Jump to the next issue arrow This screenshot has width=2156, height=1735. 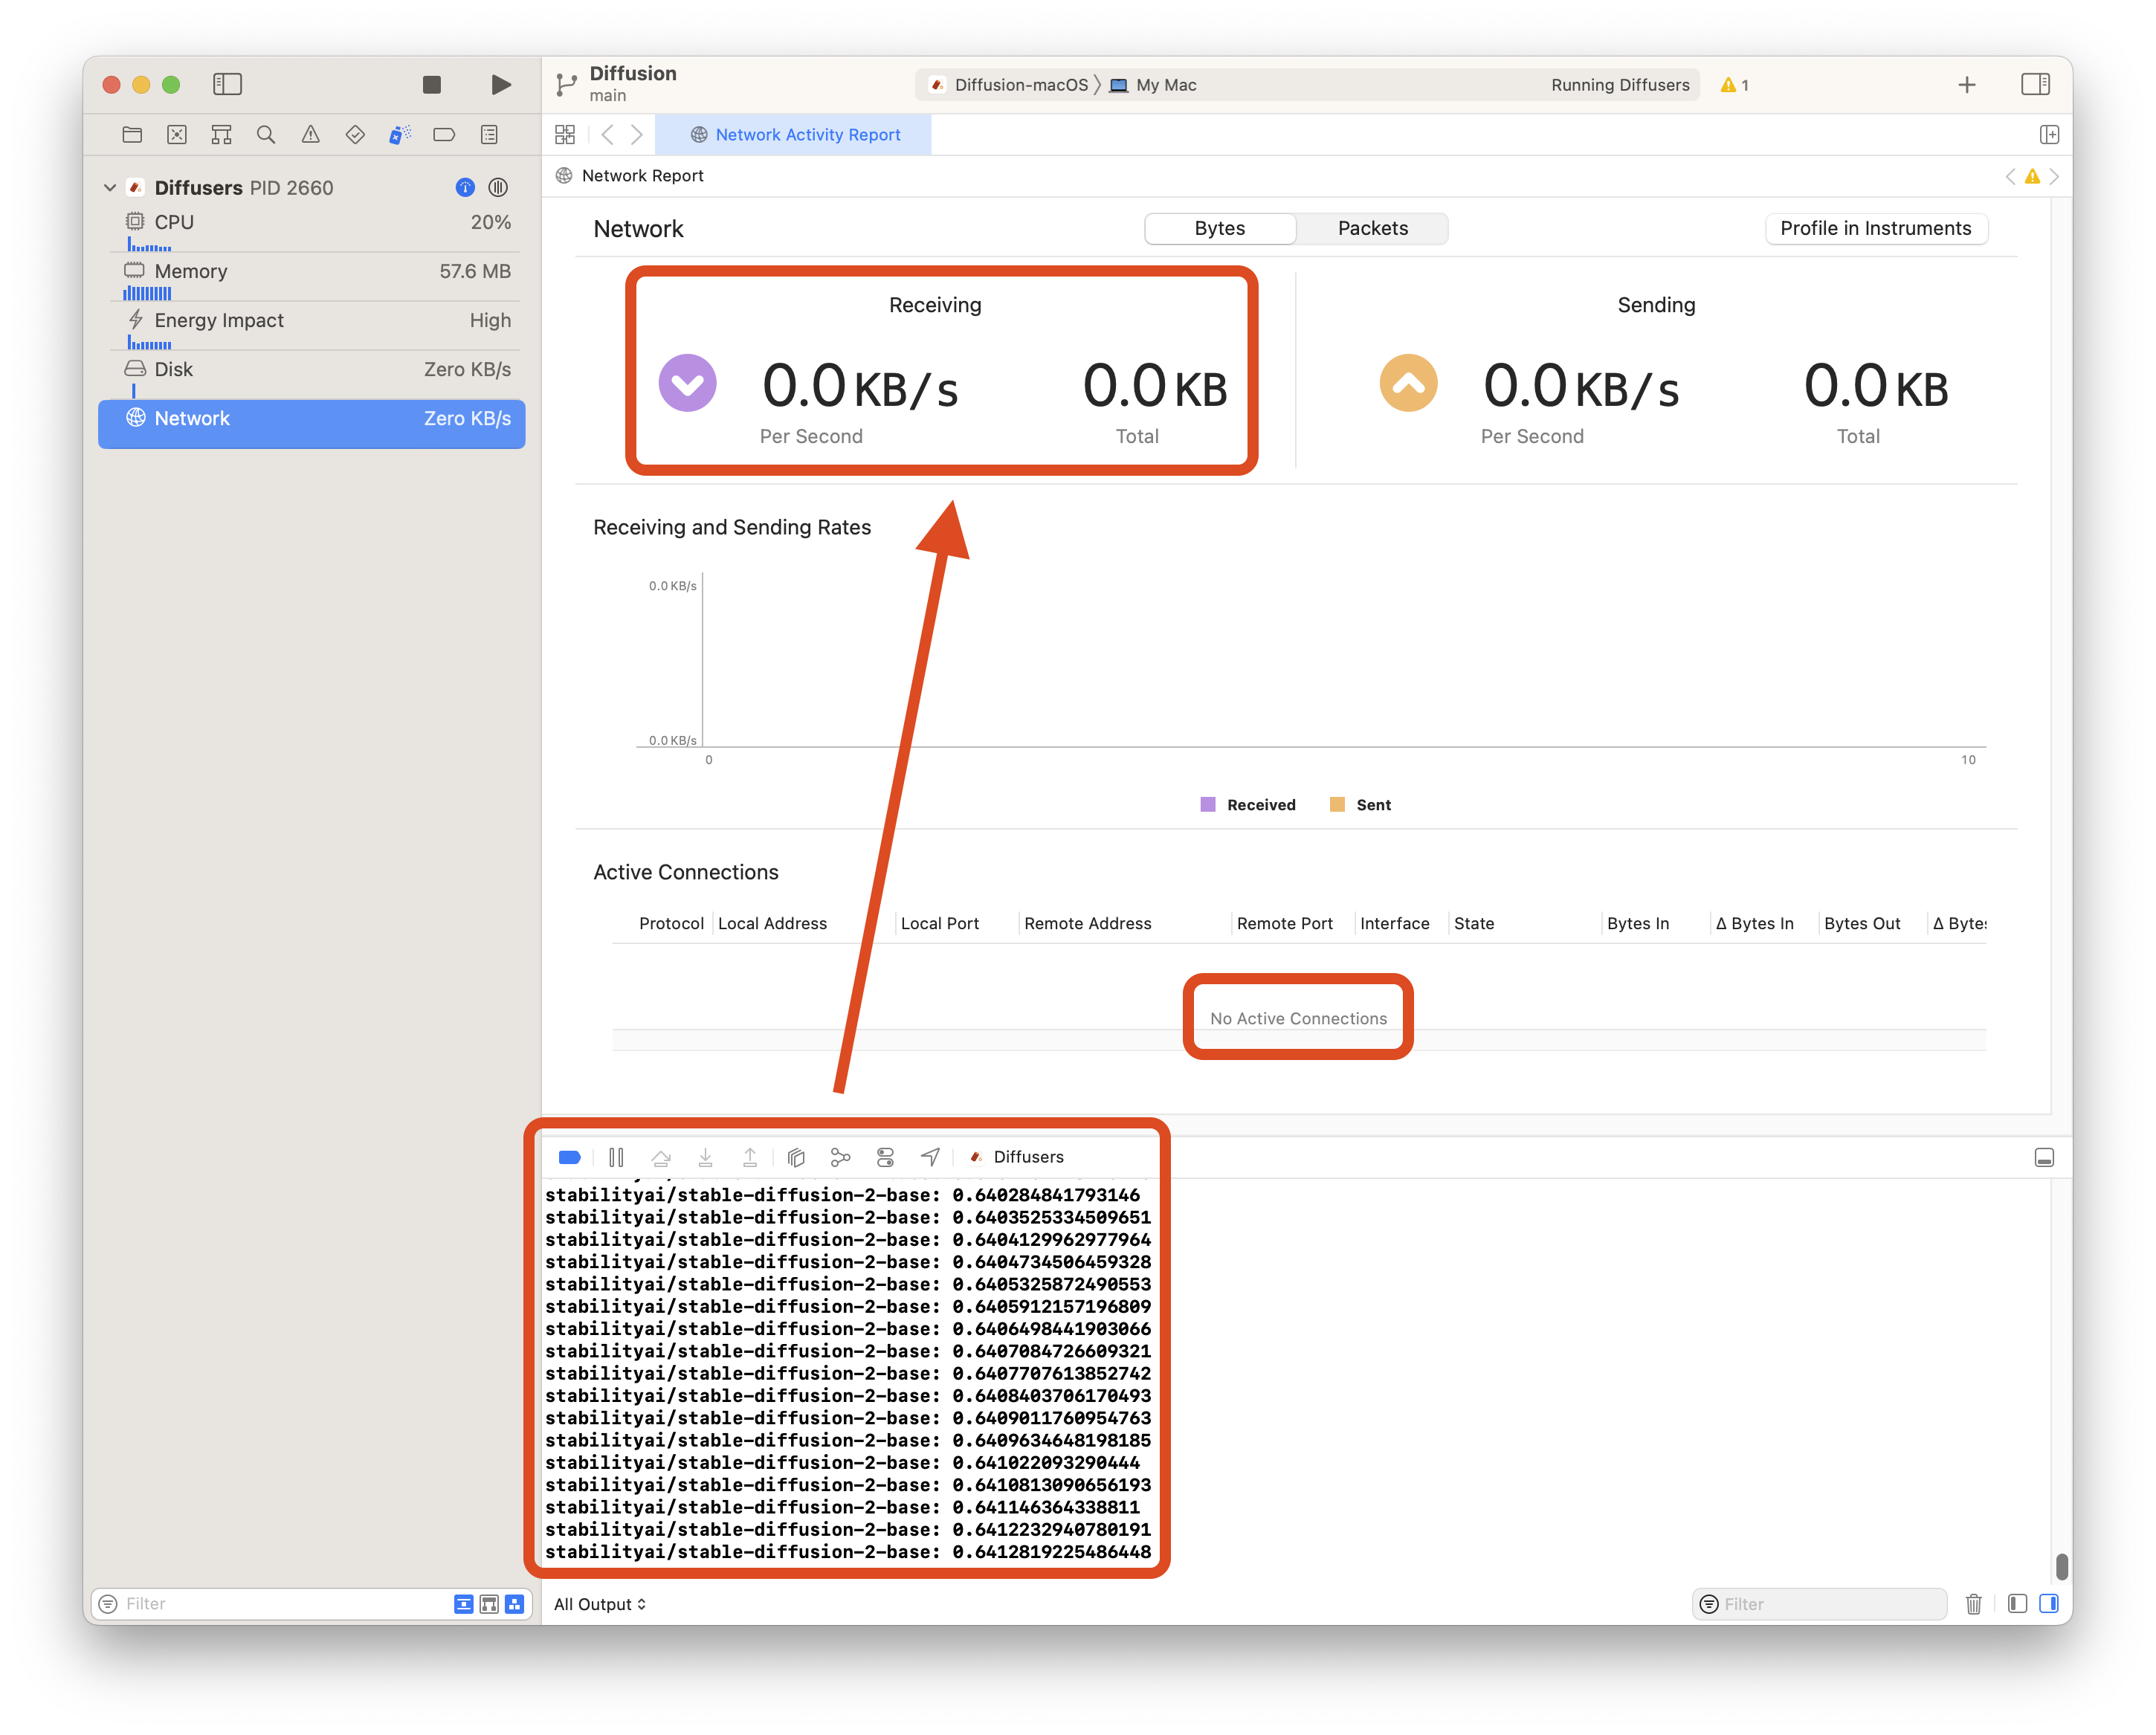[2054, 176]
